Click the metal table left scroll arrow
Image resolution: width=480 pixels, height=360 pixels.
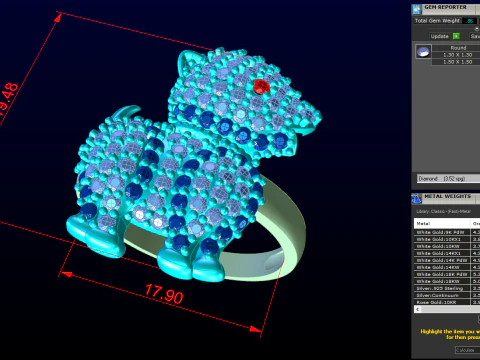[417, 309]
